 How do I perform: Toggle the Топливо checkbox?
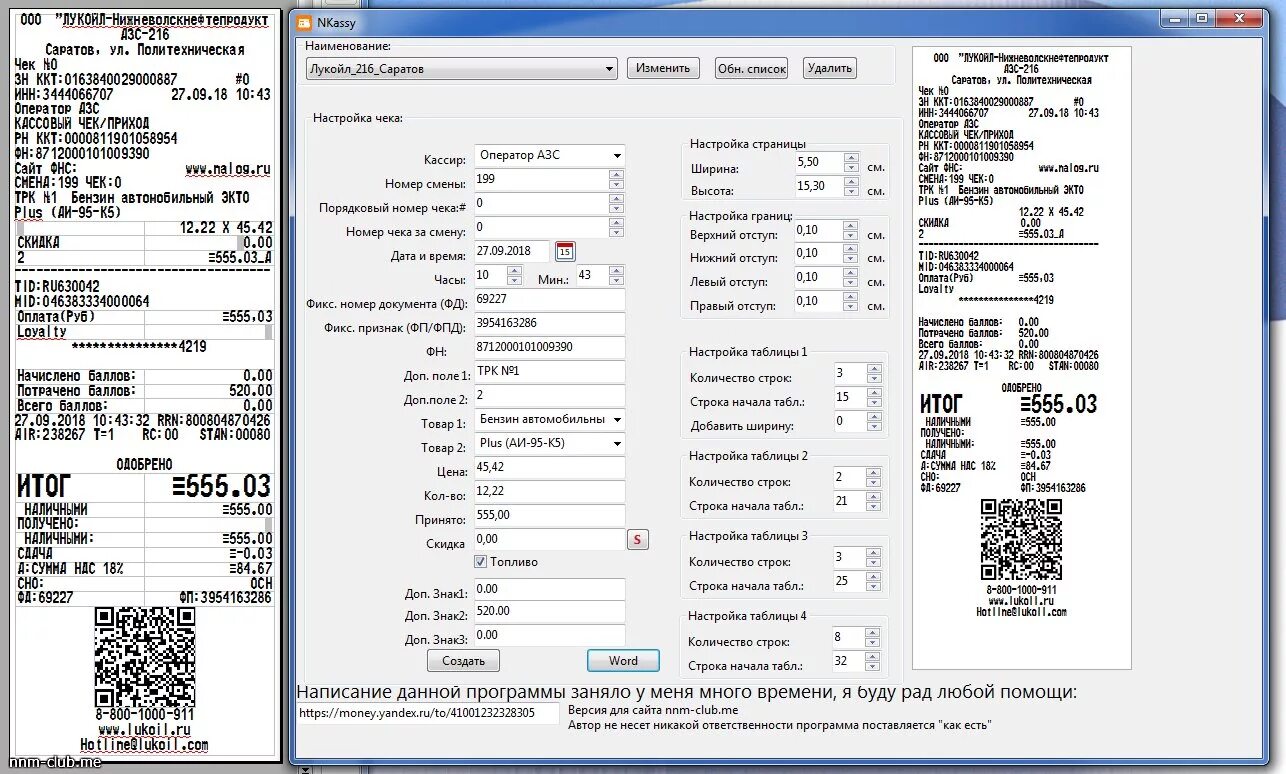[481, 562]
